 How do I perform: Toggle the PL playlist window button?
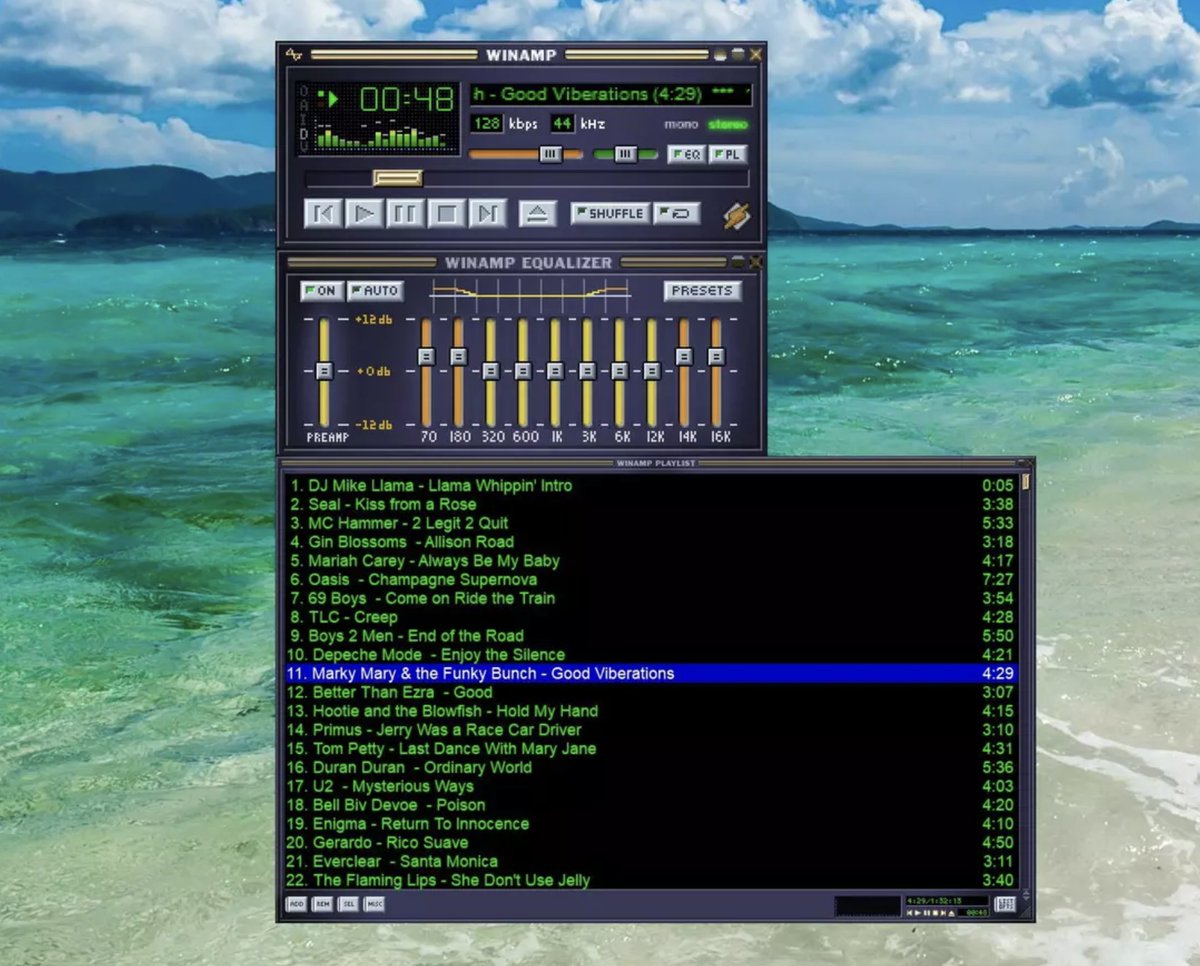point(728,154)
